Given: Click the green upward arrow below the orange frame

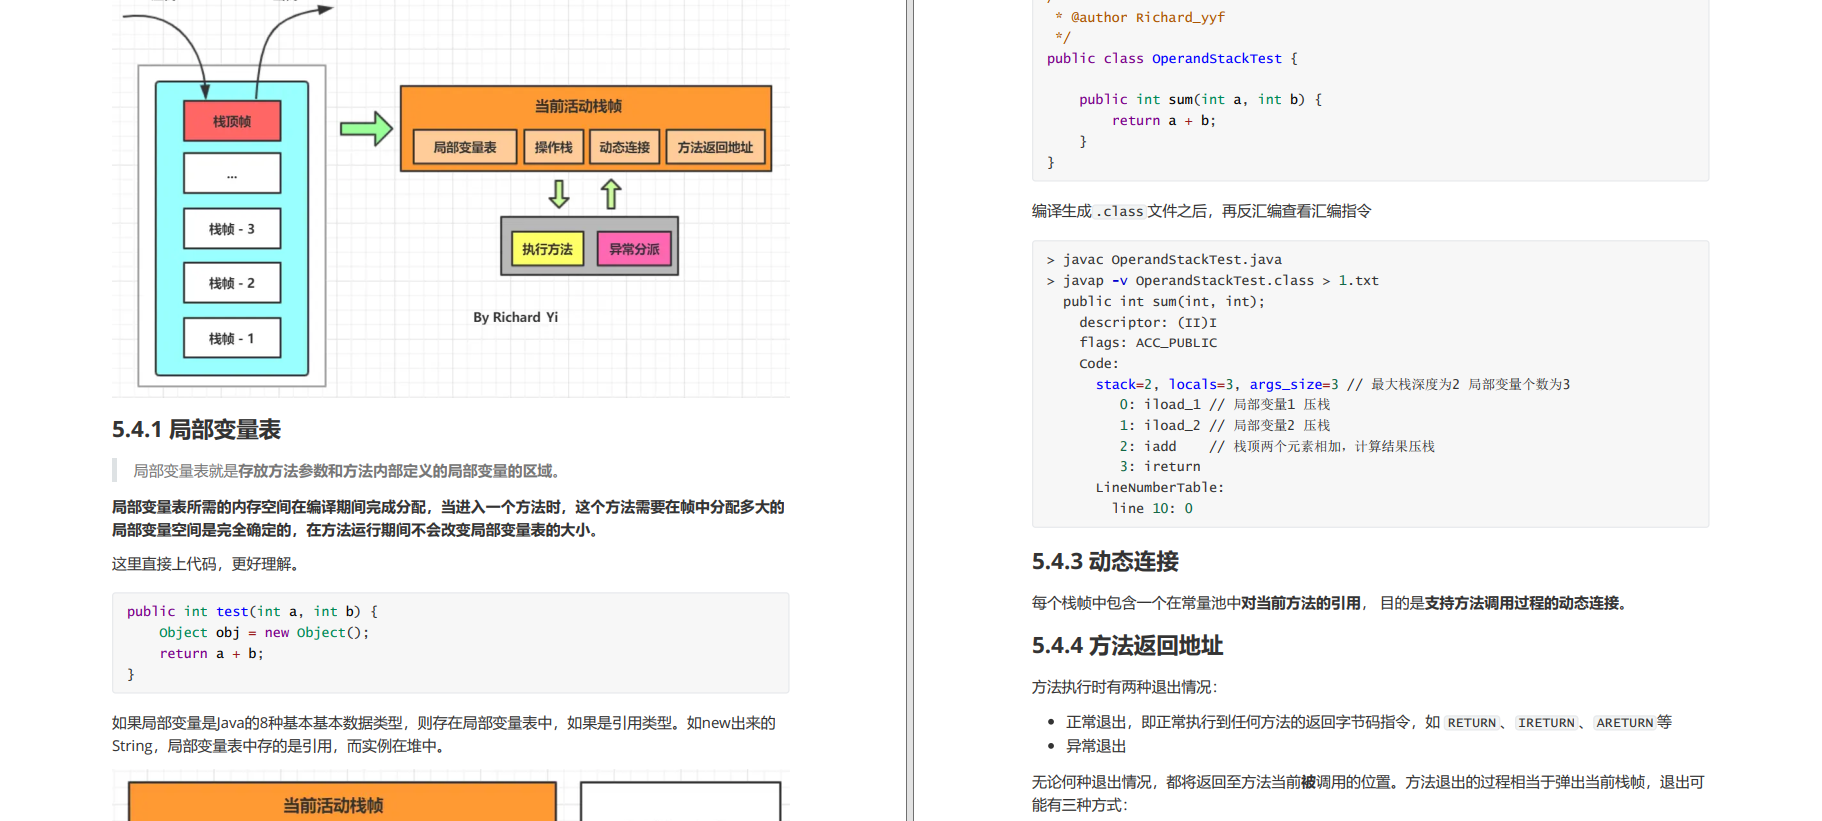Looking at the screenshot, I should (611, 194).
